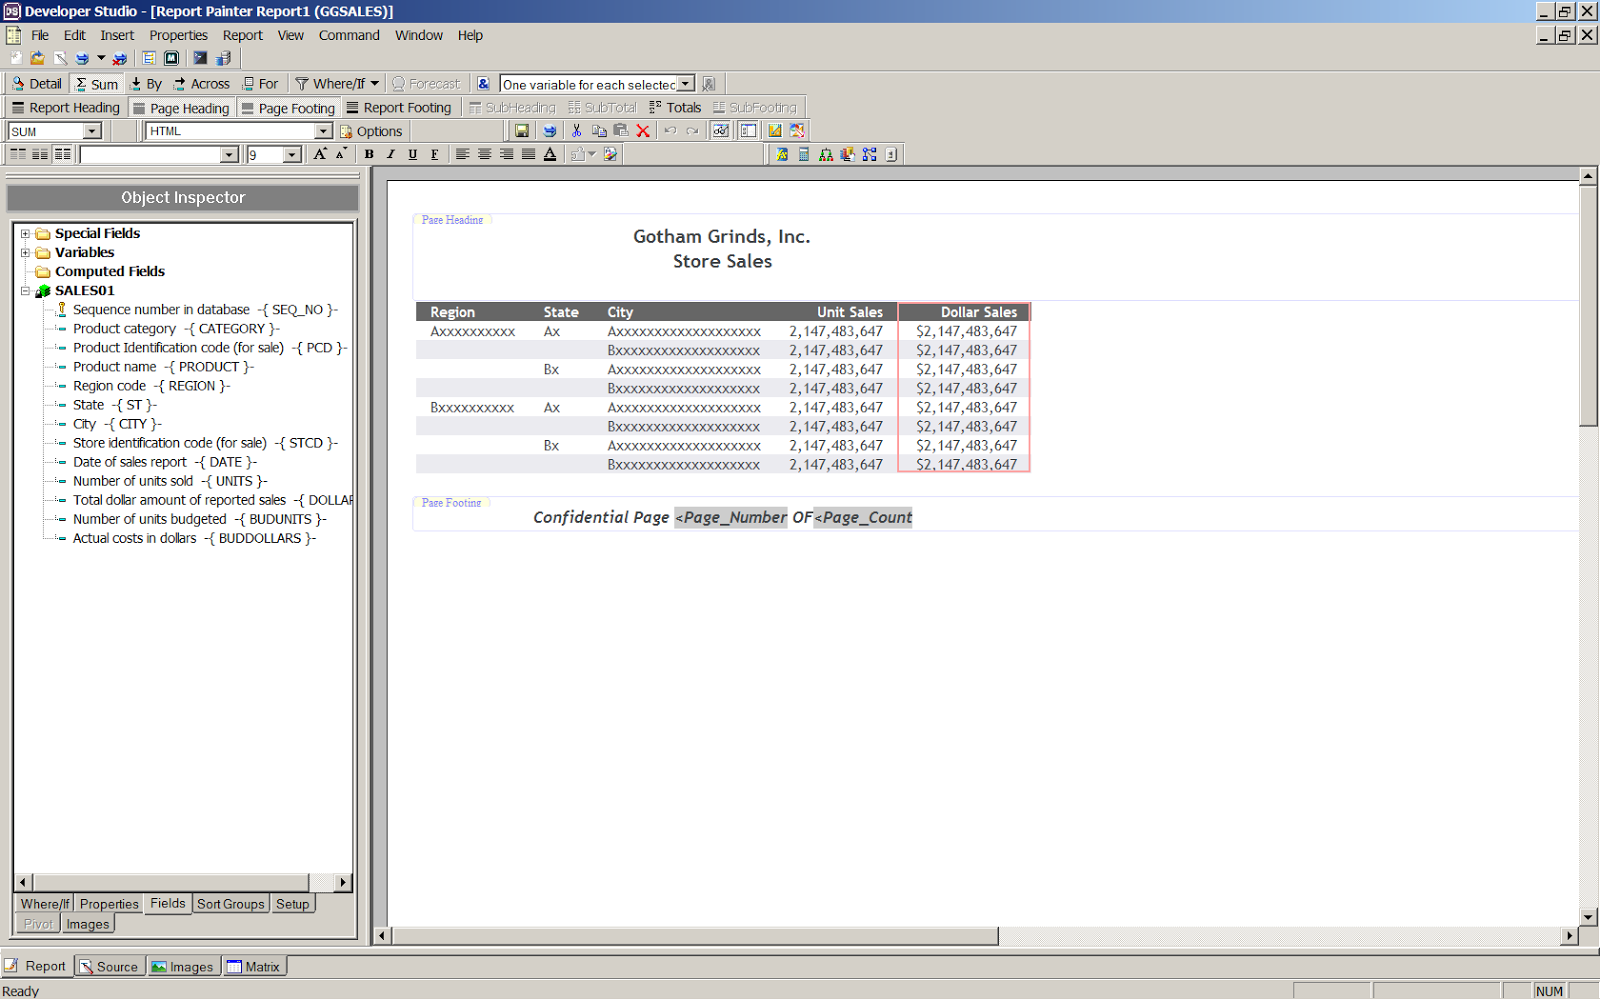
Task: Click the By sort button
Action: [146, 84]
